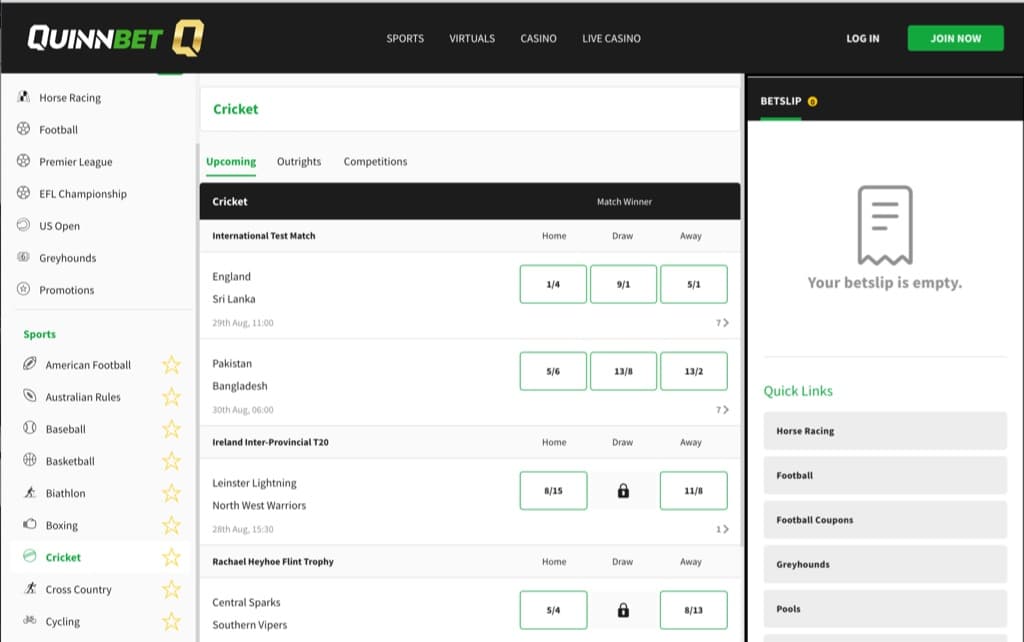The image size is (1024, 642).
Task: Open the Sports menu in header
Action: pos(405,39)
